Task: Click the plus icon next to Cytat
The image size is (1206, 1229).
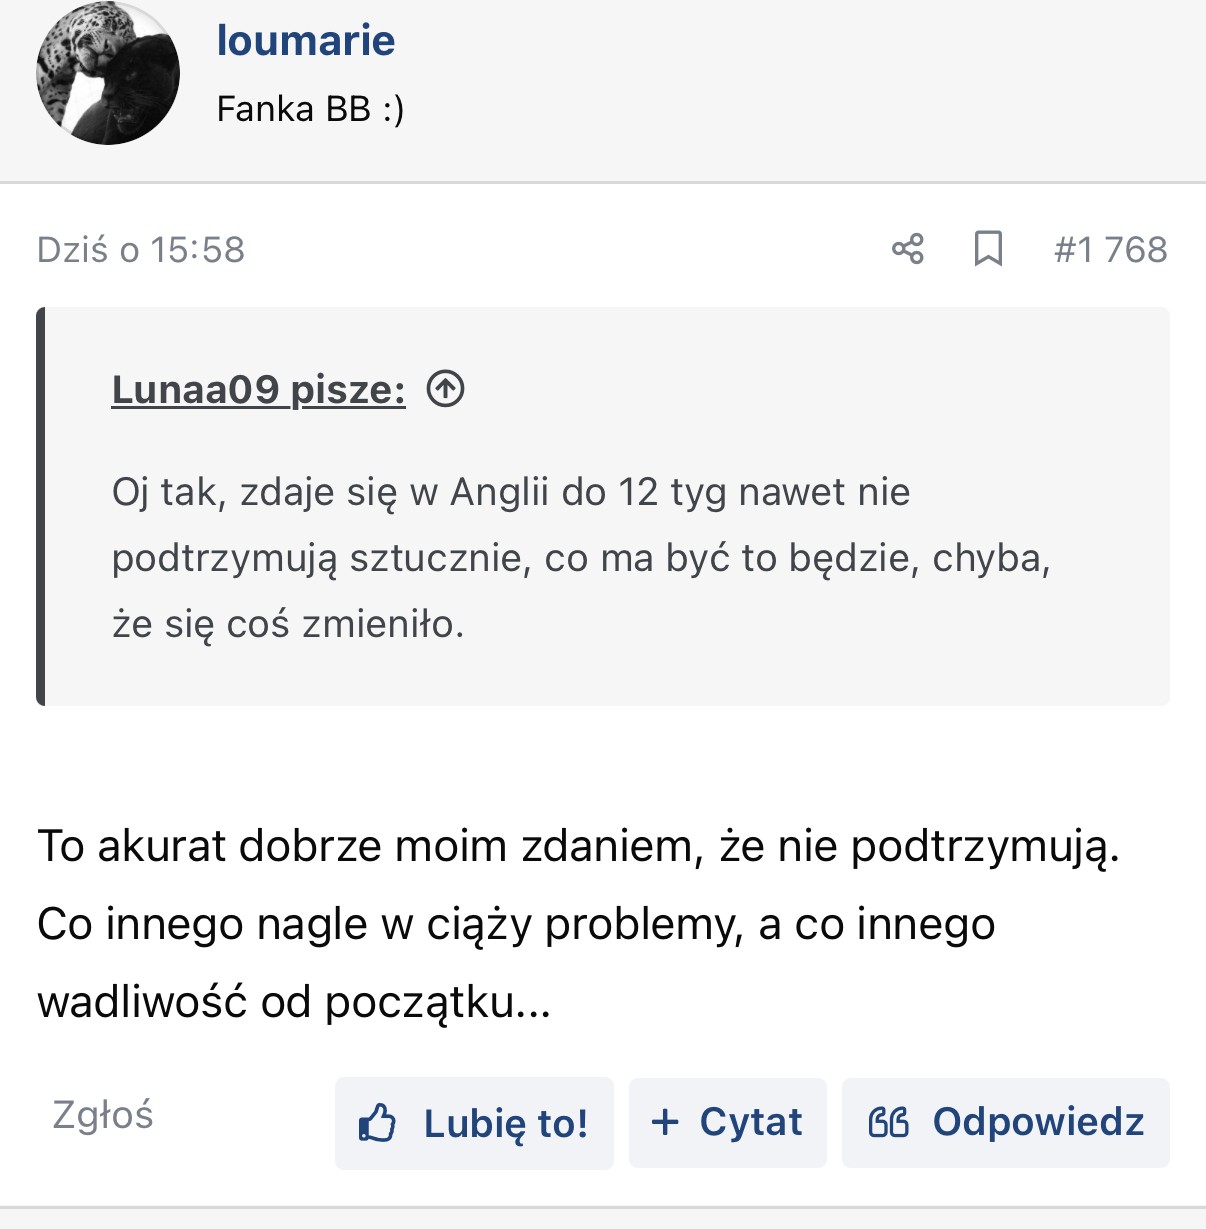Action: pyautogui.click(x=665, y=1122)
